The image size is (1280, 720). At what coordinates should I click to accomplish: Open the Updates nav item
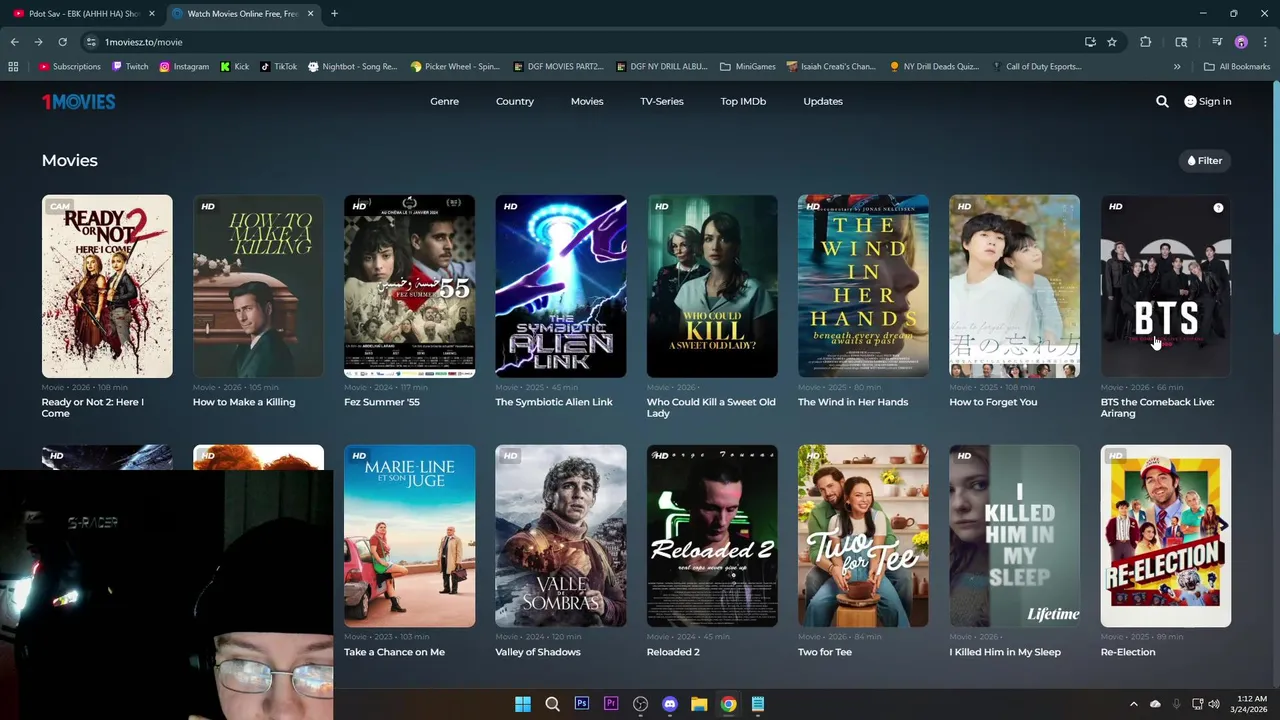point(823,101)
